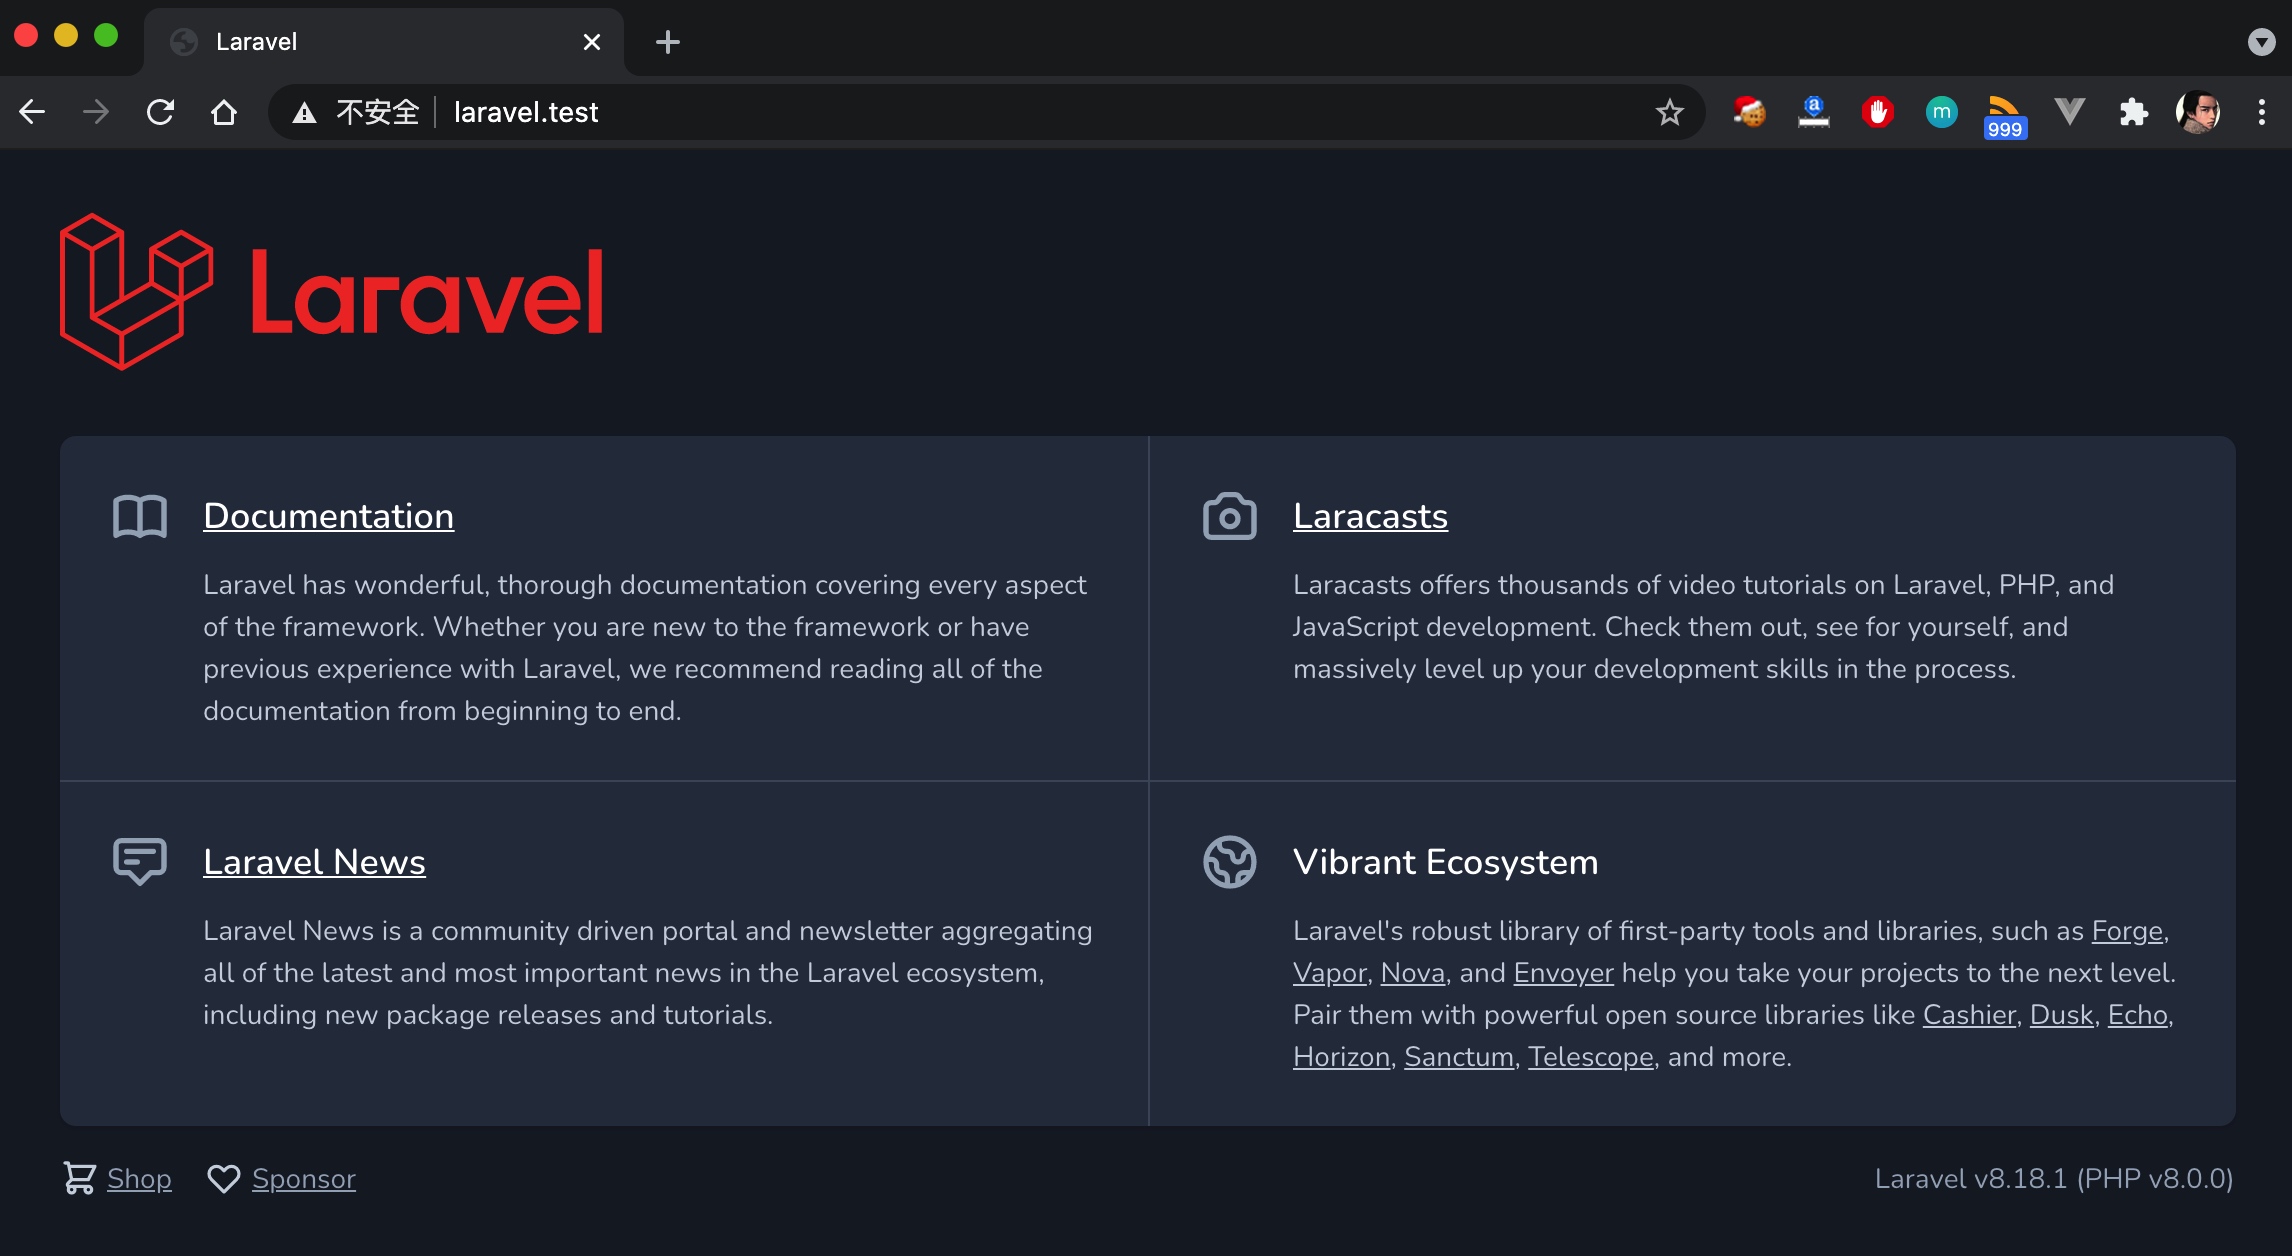Viewport: 2292px width, 1256px height.
Task: Open the Shop link
Action: (139, 1179)
